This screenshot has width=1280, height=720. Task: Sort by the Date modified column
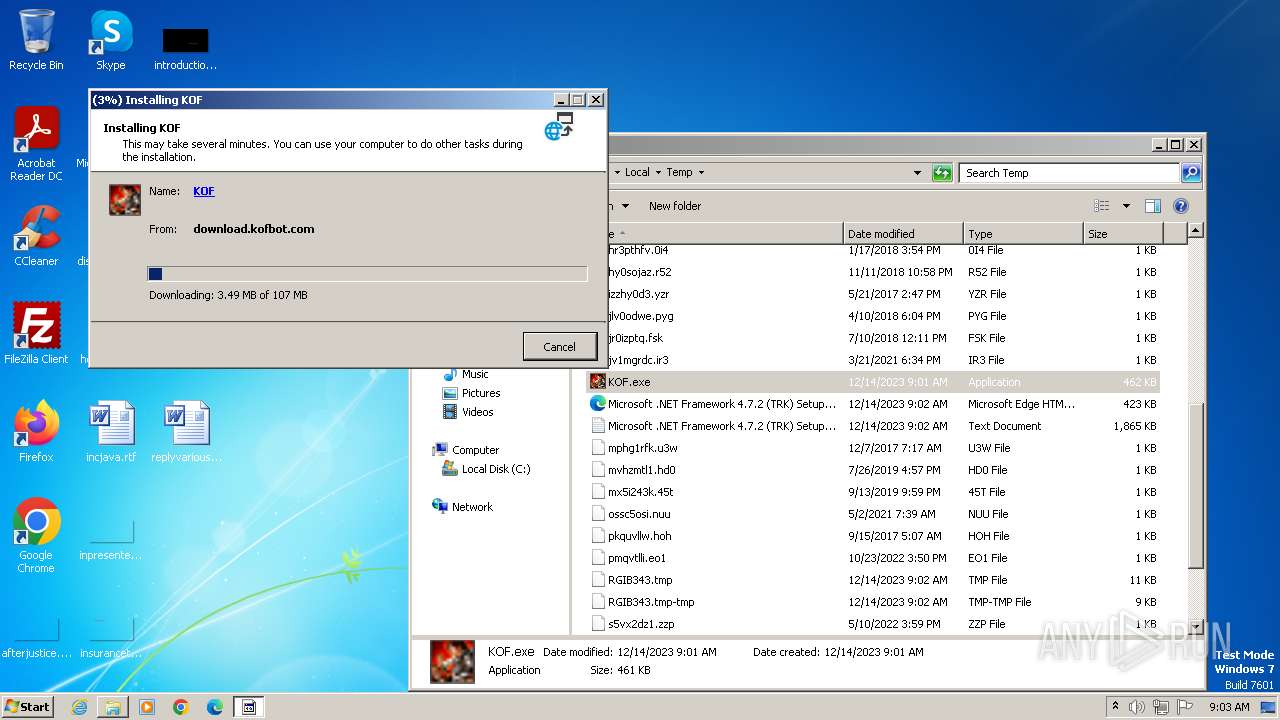903,234
